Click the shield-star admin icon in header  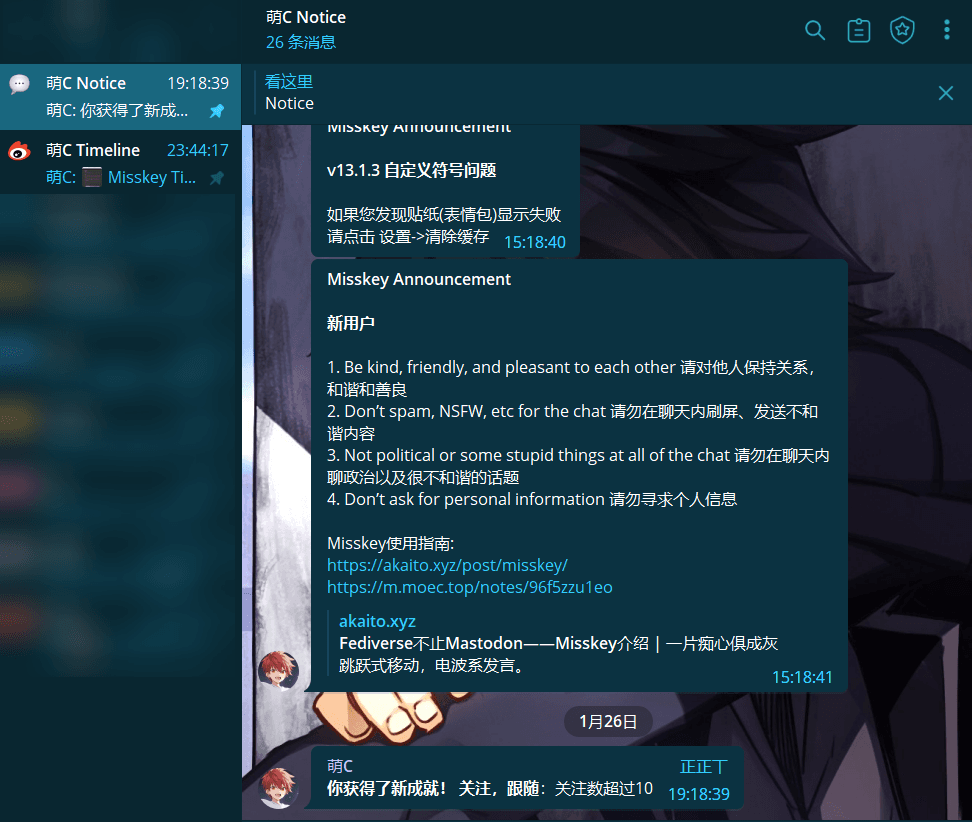pos(902,30)
